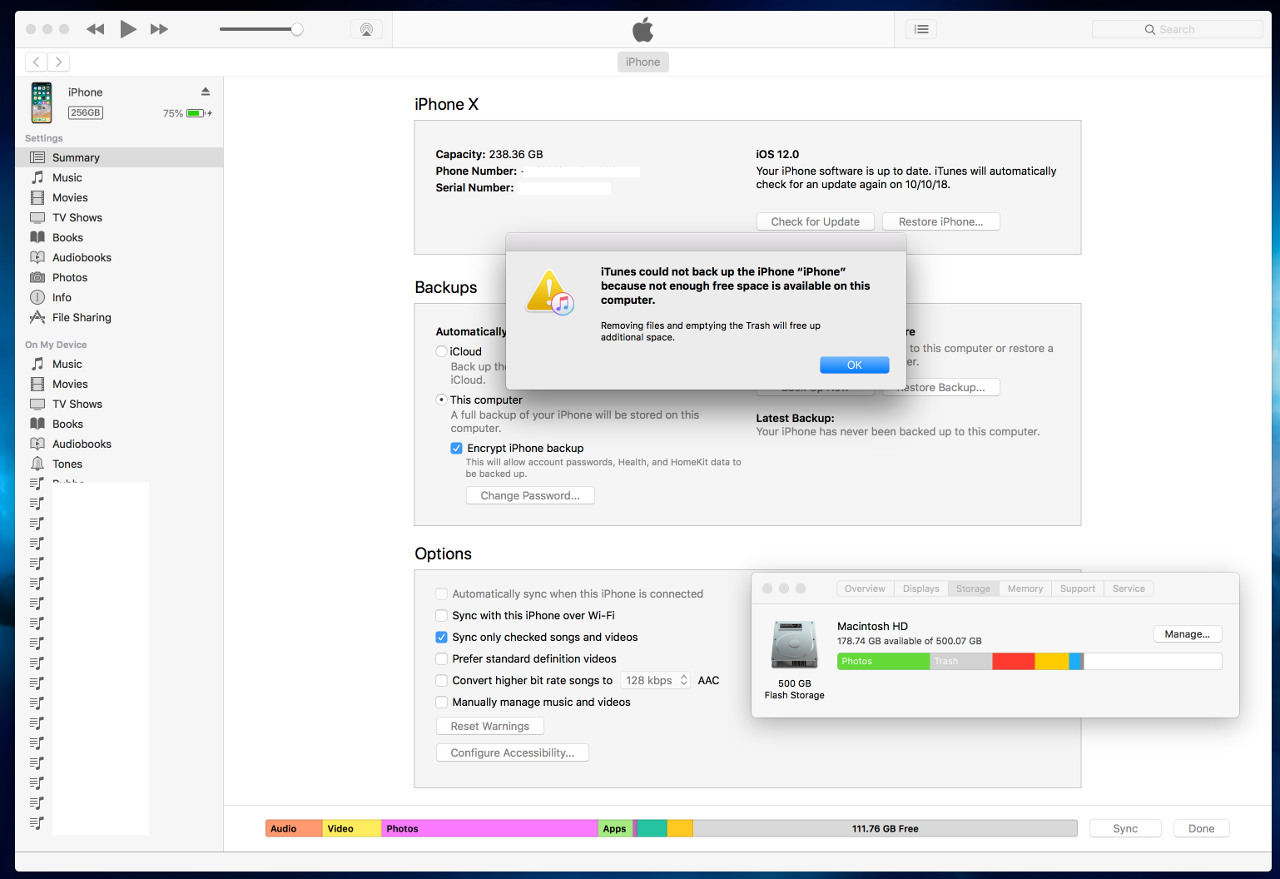This screenshot has width=1280, height=879.
Task: Click the Macintosh HD disk icon
Action: point(794,645)
